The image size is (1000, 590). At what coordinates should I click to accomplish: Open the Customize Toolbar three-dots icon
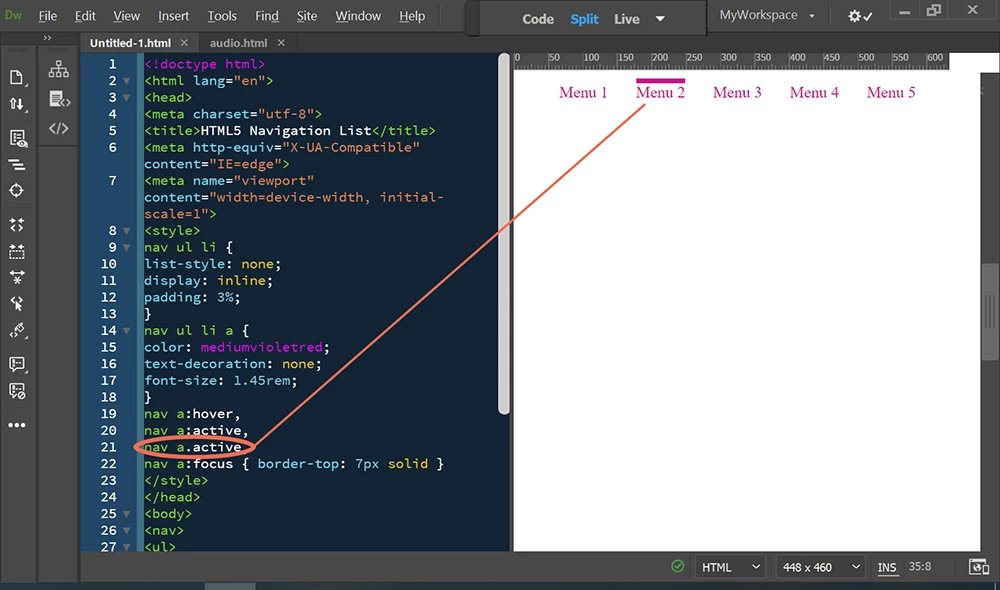click(17, 425)
